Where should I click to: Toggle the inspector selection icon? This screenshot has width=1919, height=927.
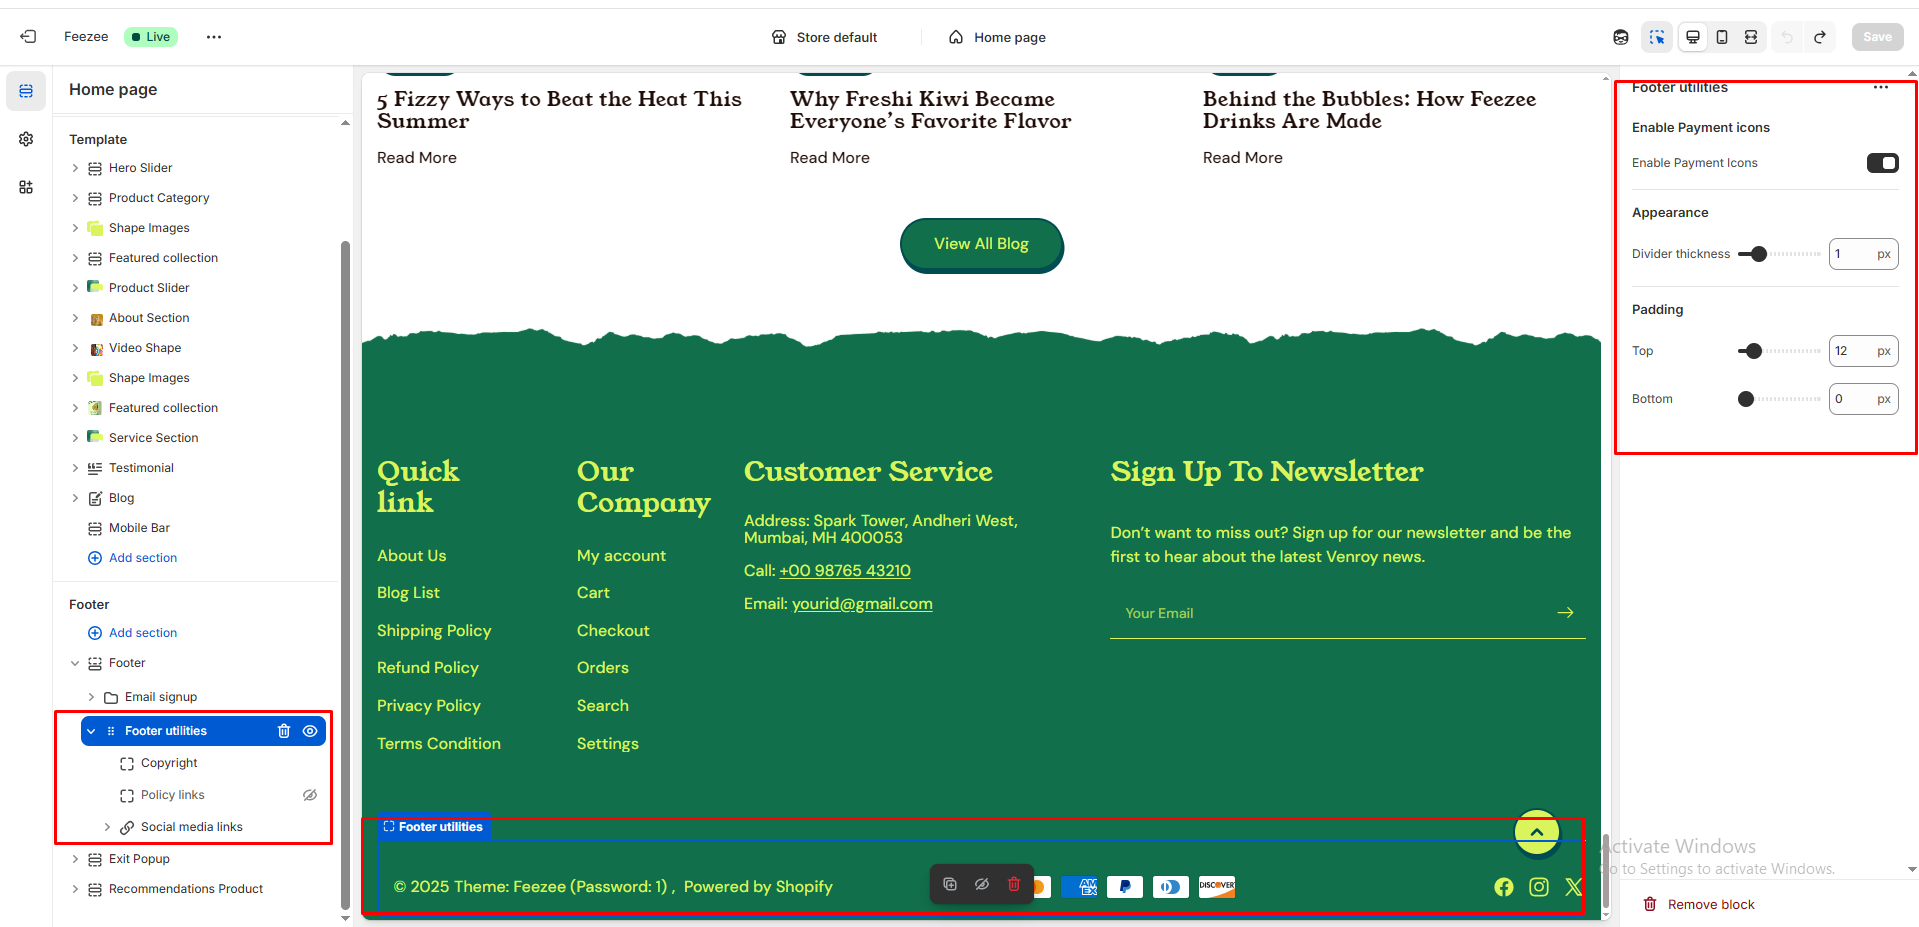1657,37
